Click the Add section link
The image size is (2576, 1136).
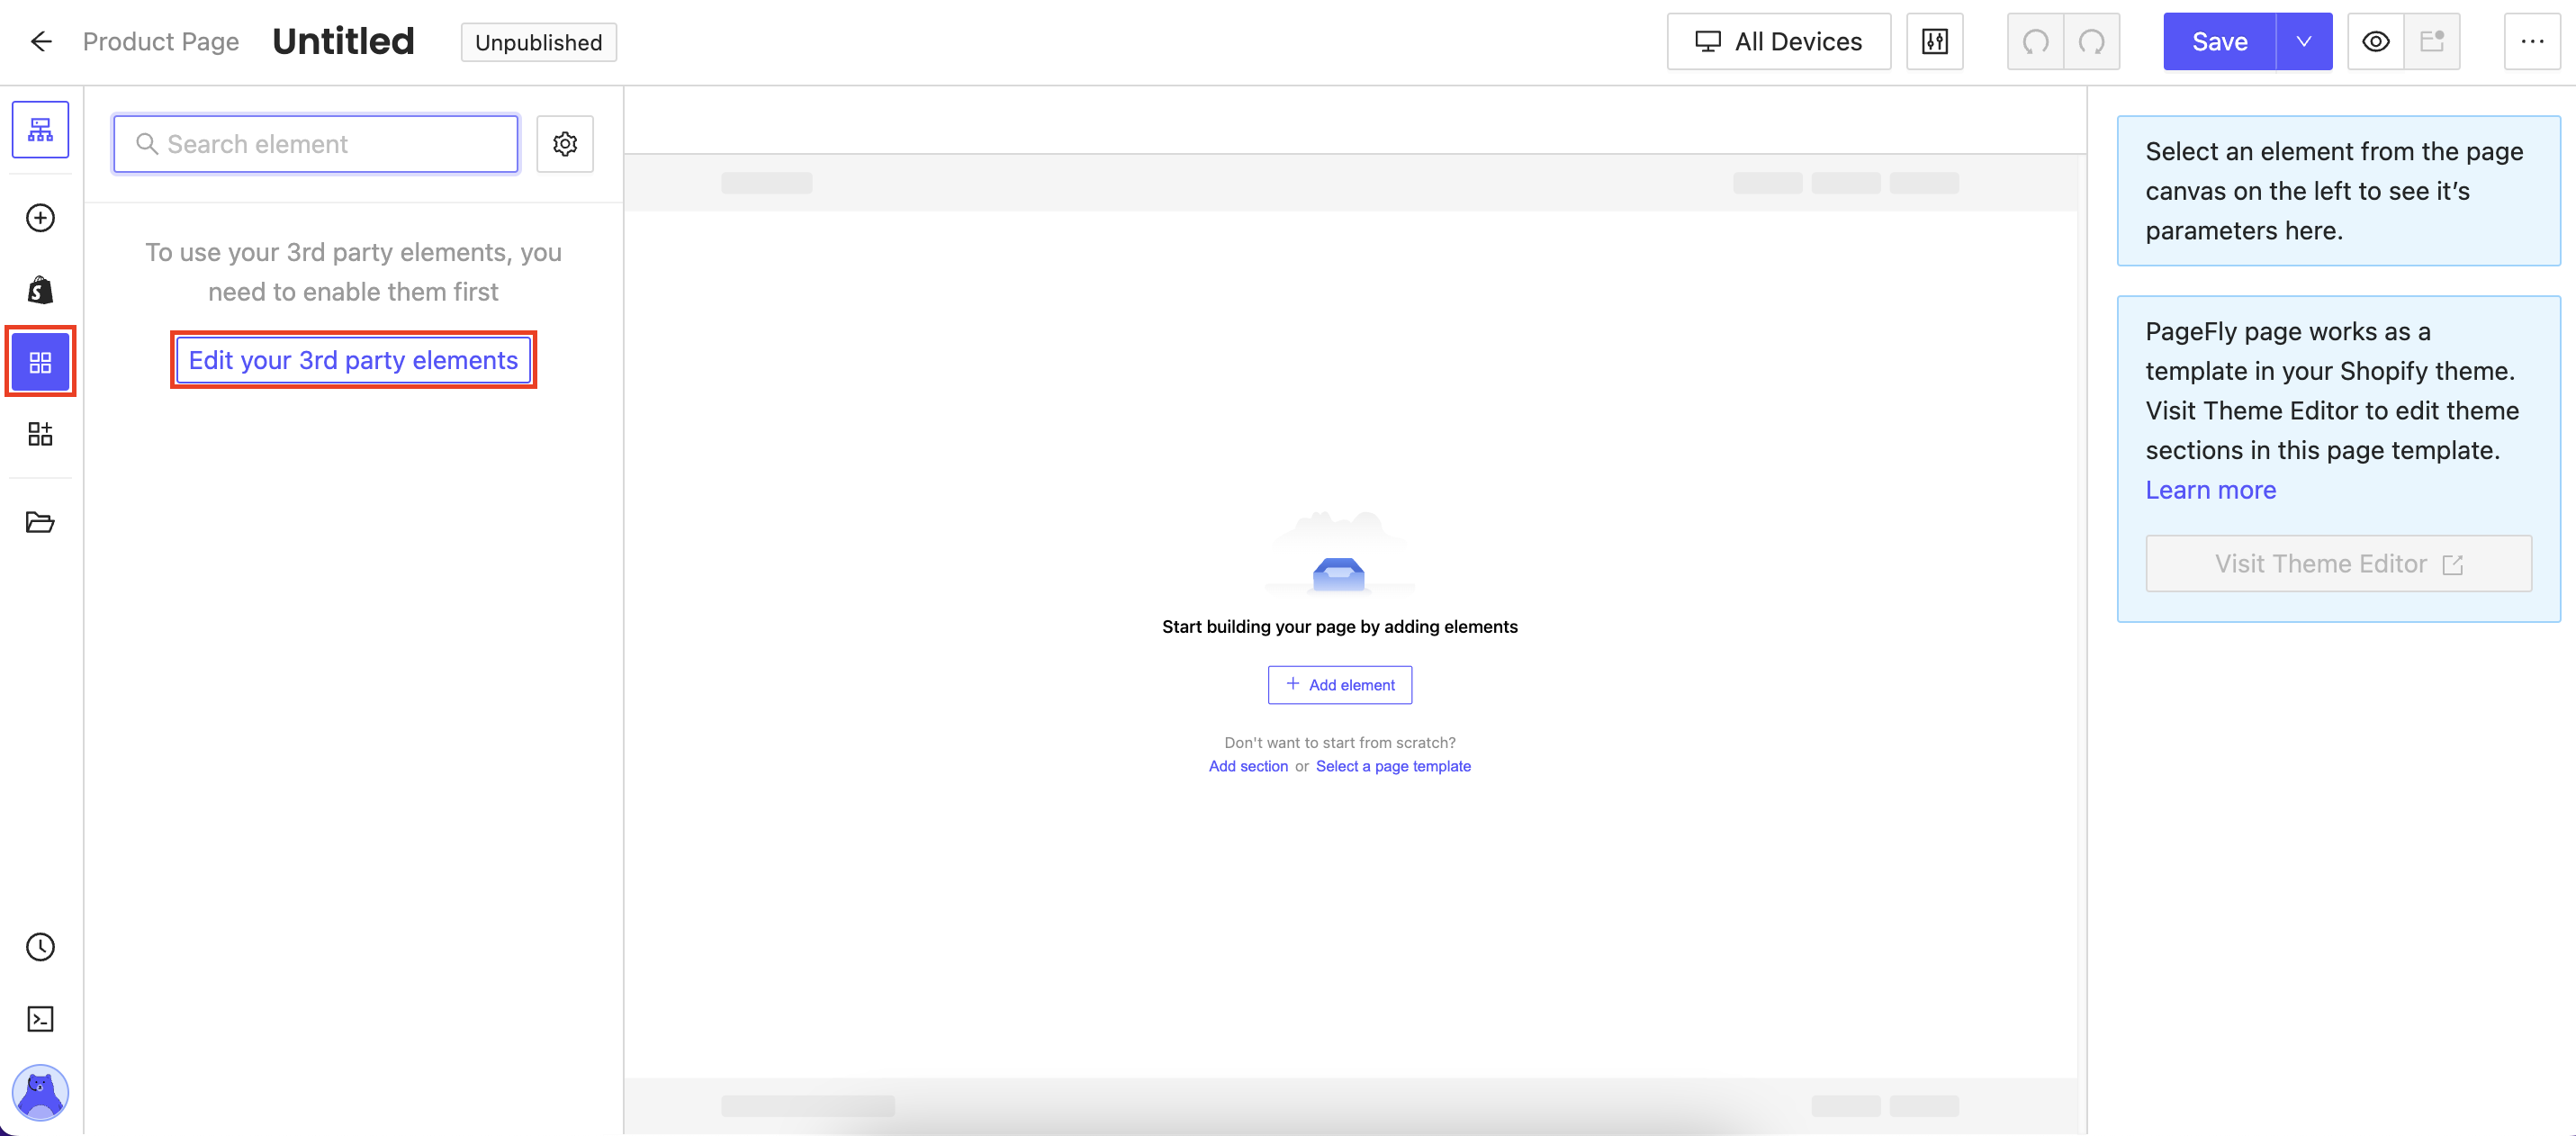(1248, 766)
